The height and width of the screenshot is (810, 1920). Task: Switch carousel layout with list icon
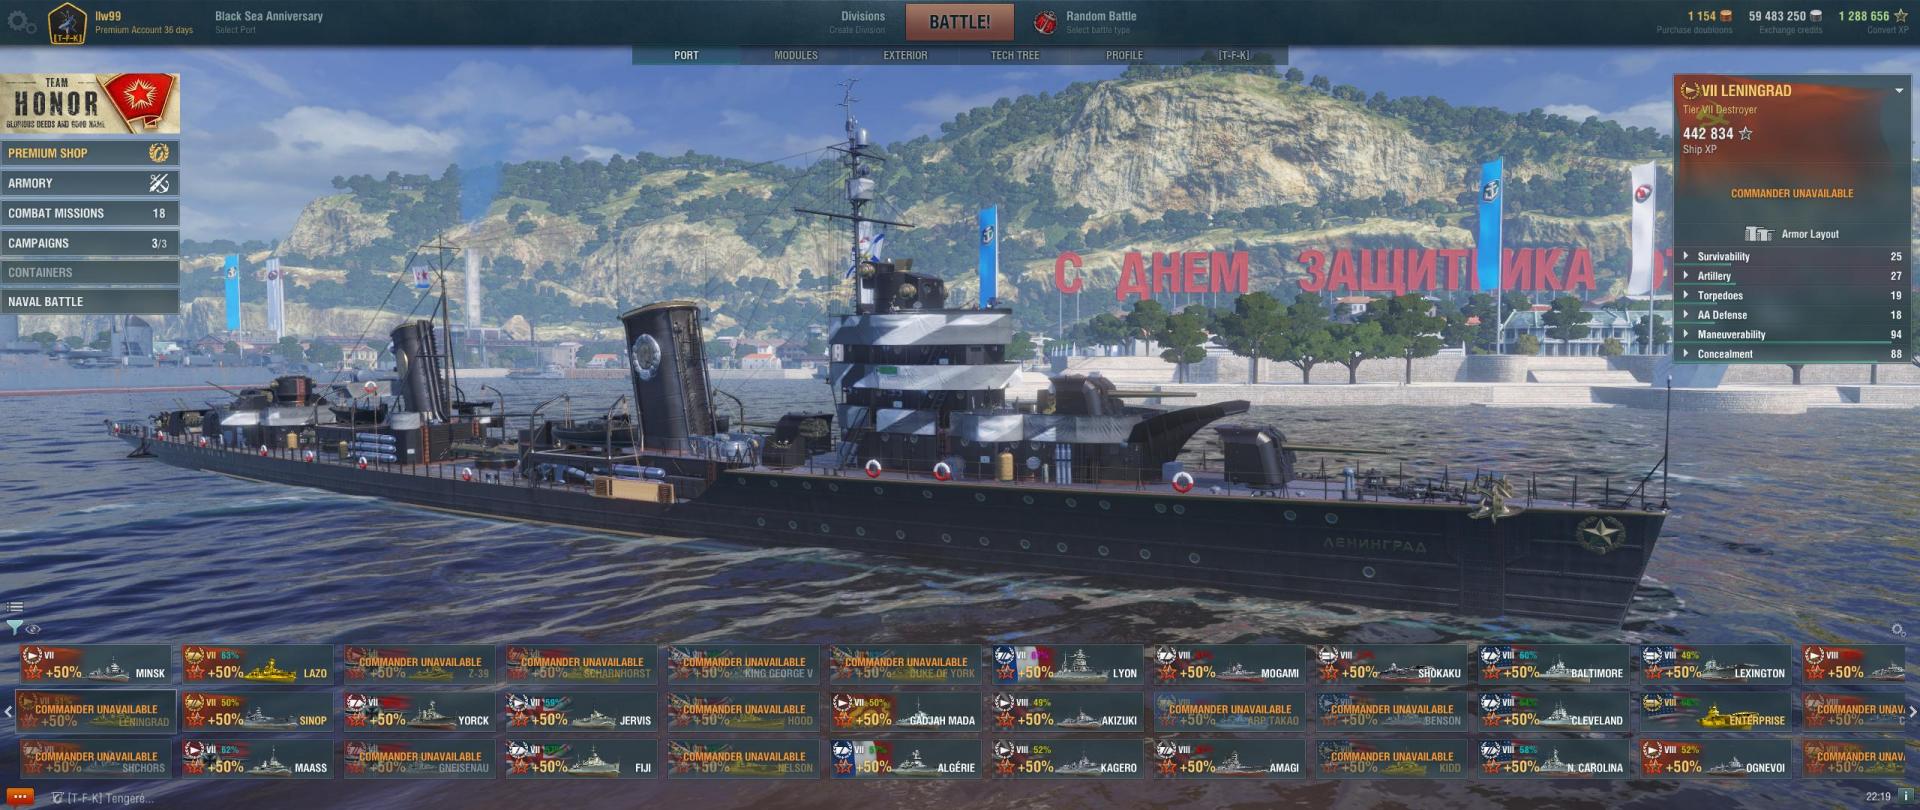coord(14,607)
